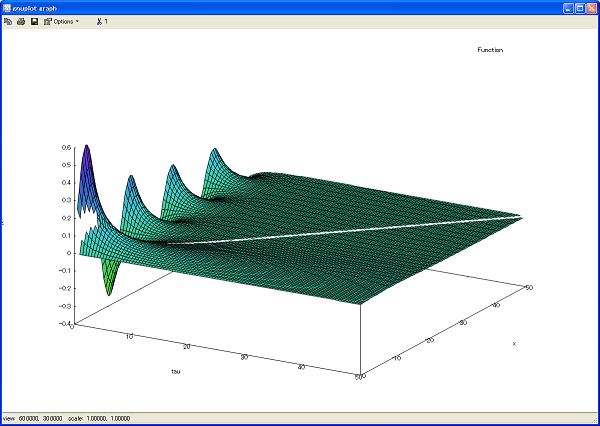Click the 'x' axis label

pyautogui.click(x=514, y=344)
